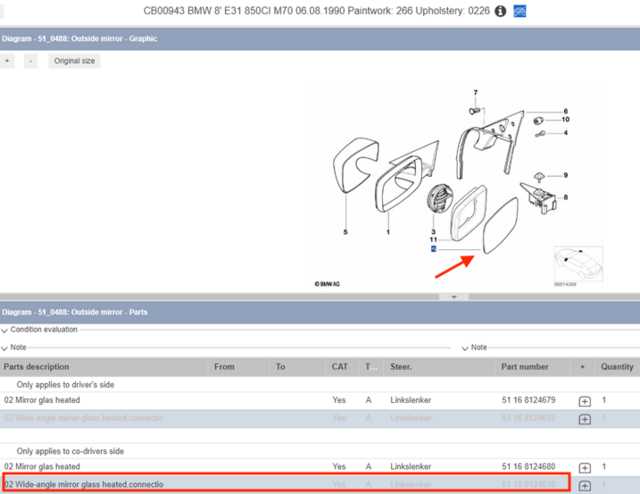Select callout number 8 in diagram
The height and width of the screenshot is (494, 640).
click(566, 197)
